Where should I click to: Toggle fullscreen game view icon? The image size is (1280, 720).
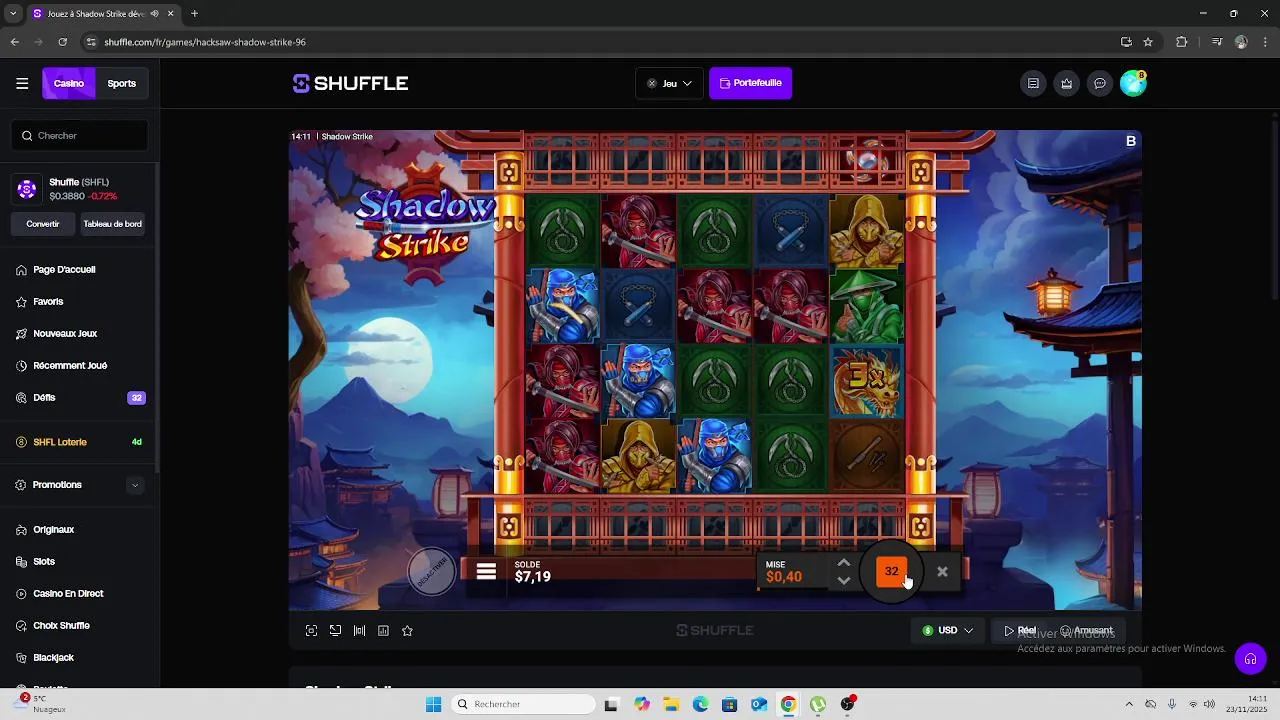[x=311, y=631]
